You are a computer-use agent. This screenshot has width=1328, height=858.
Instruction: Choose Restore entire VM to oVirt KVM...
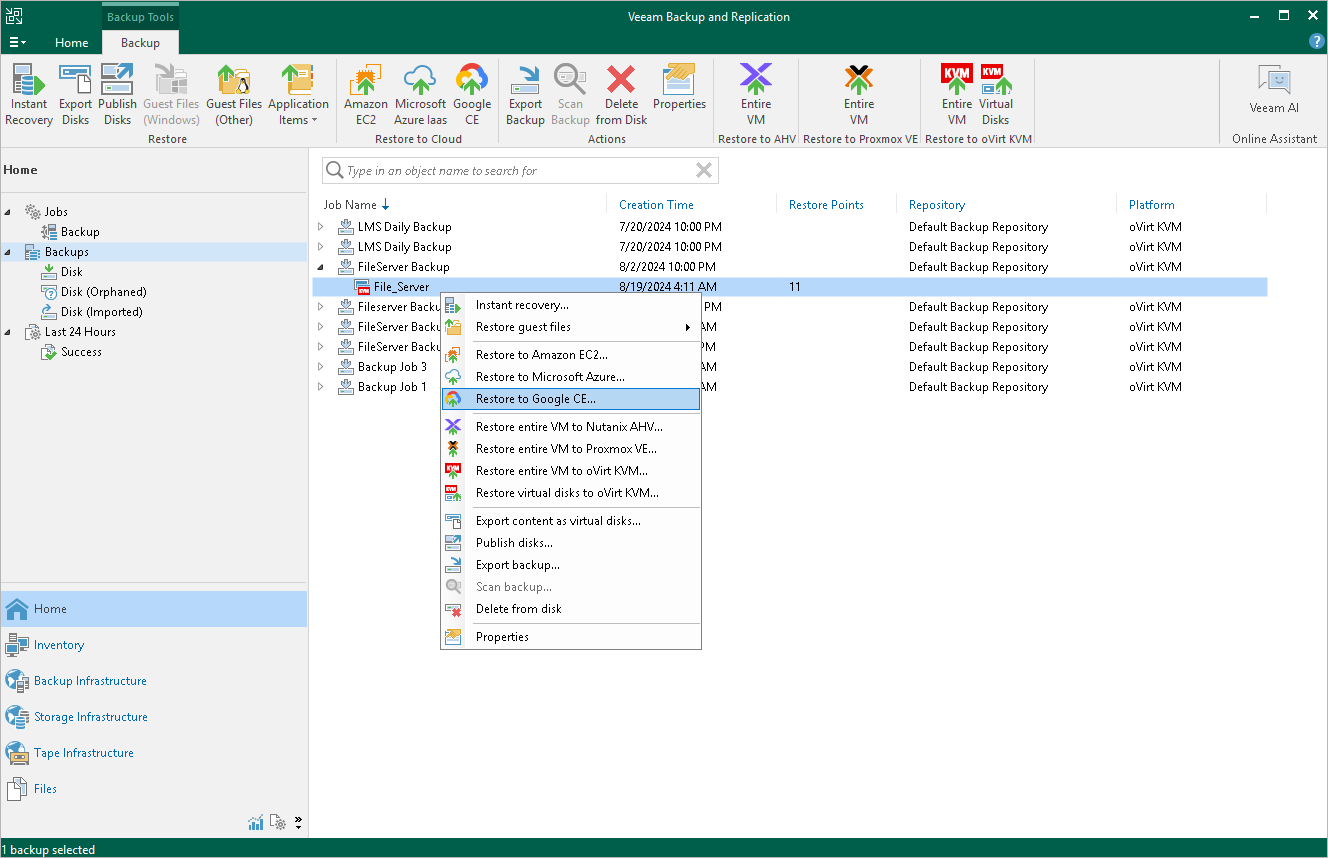571,471
